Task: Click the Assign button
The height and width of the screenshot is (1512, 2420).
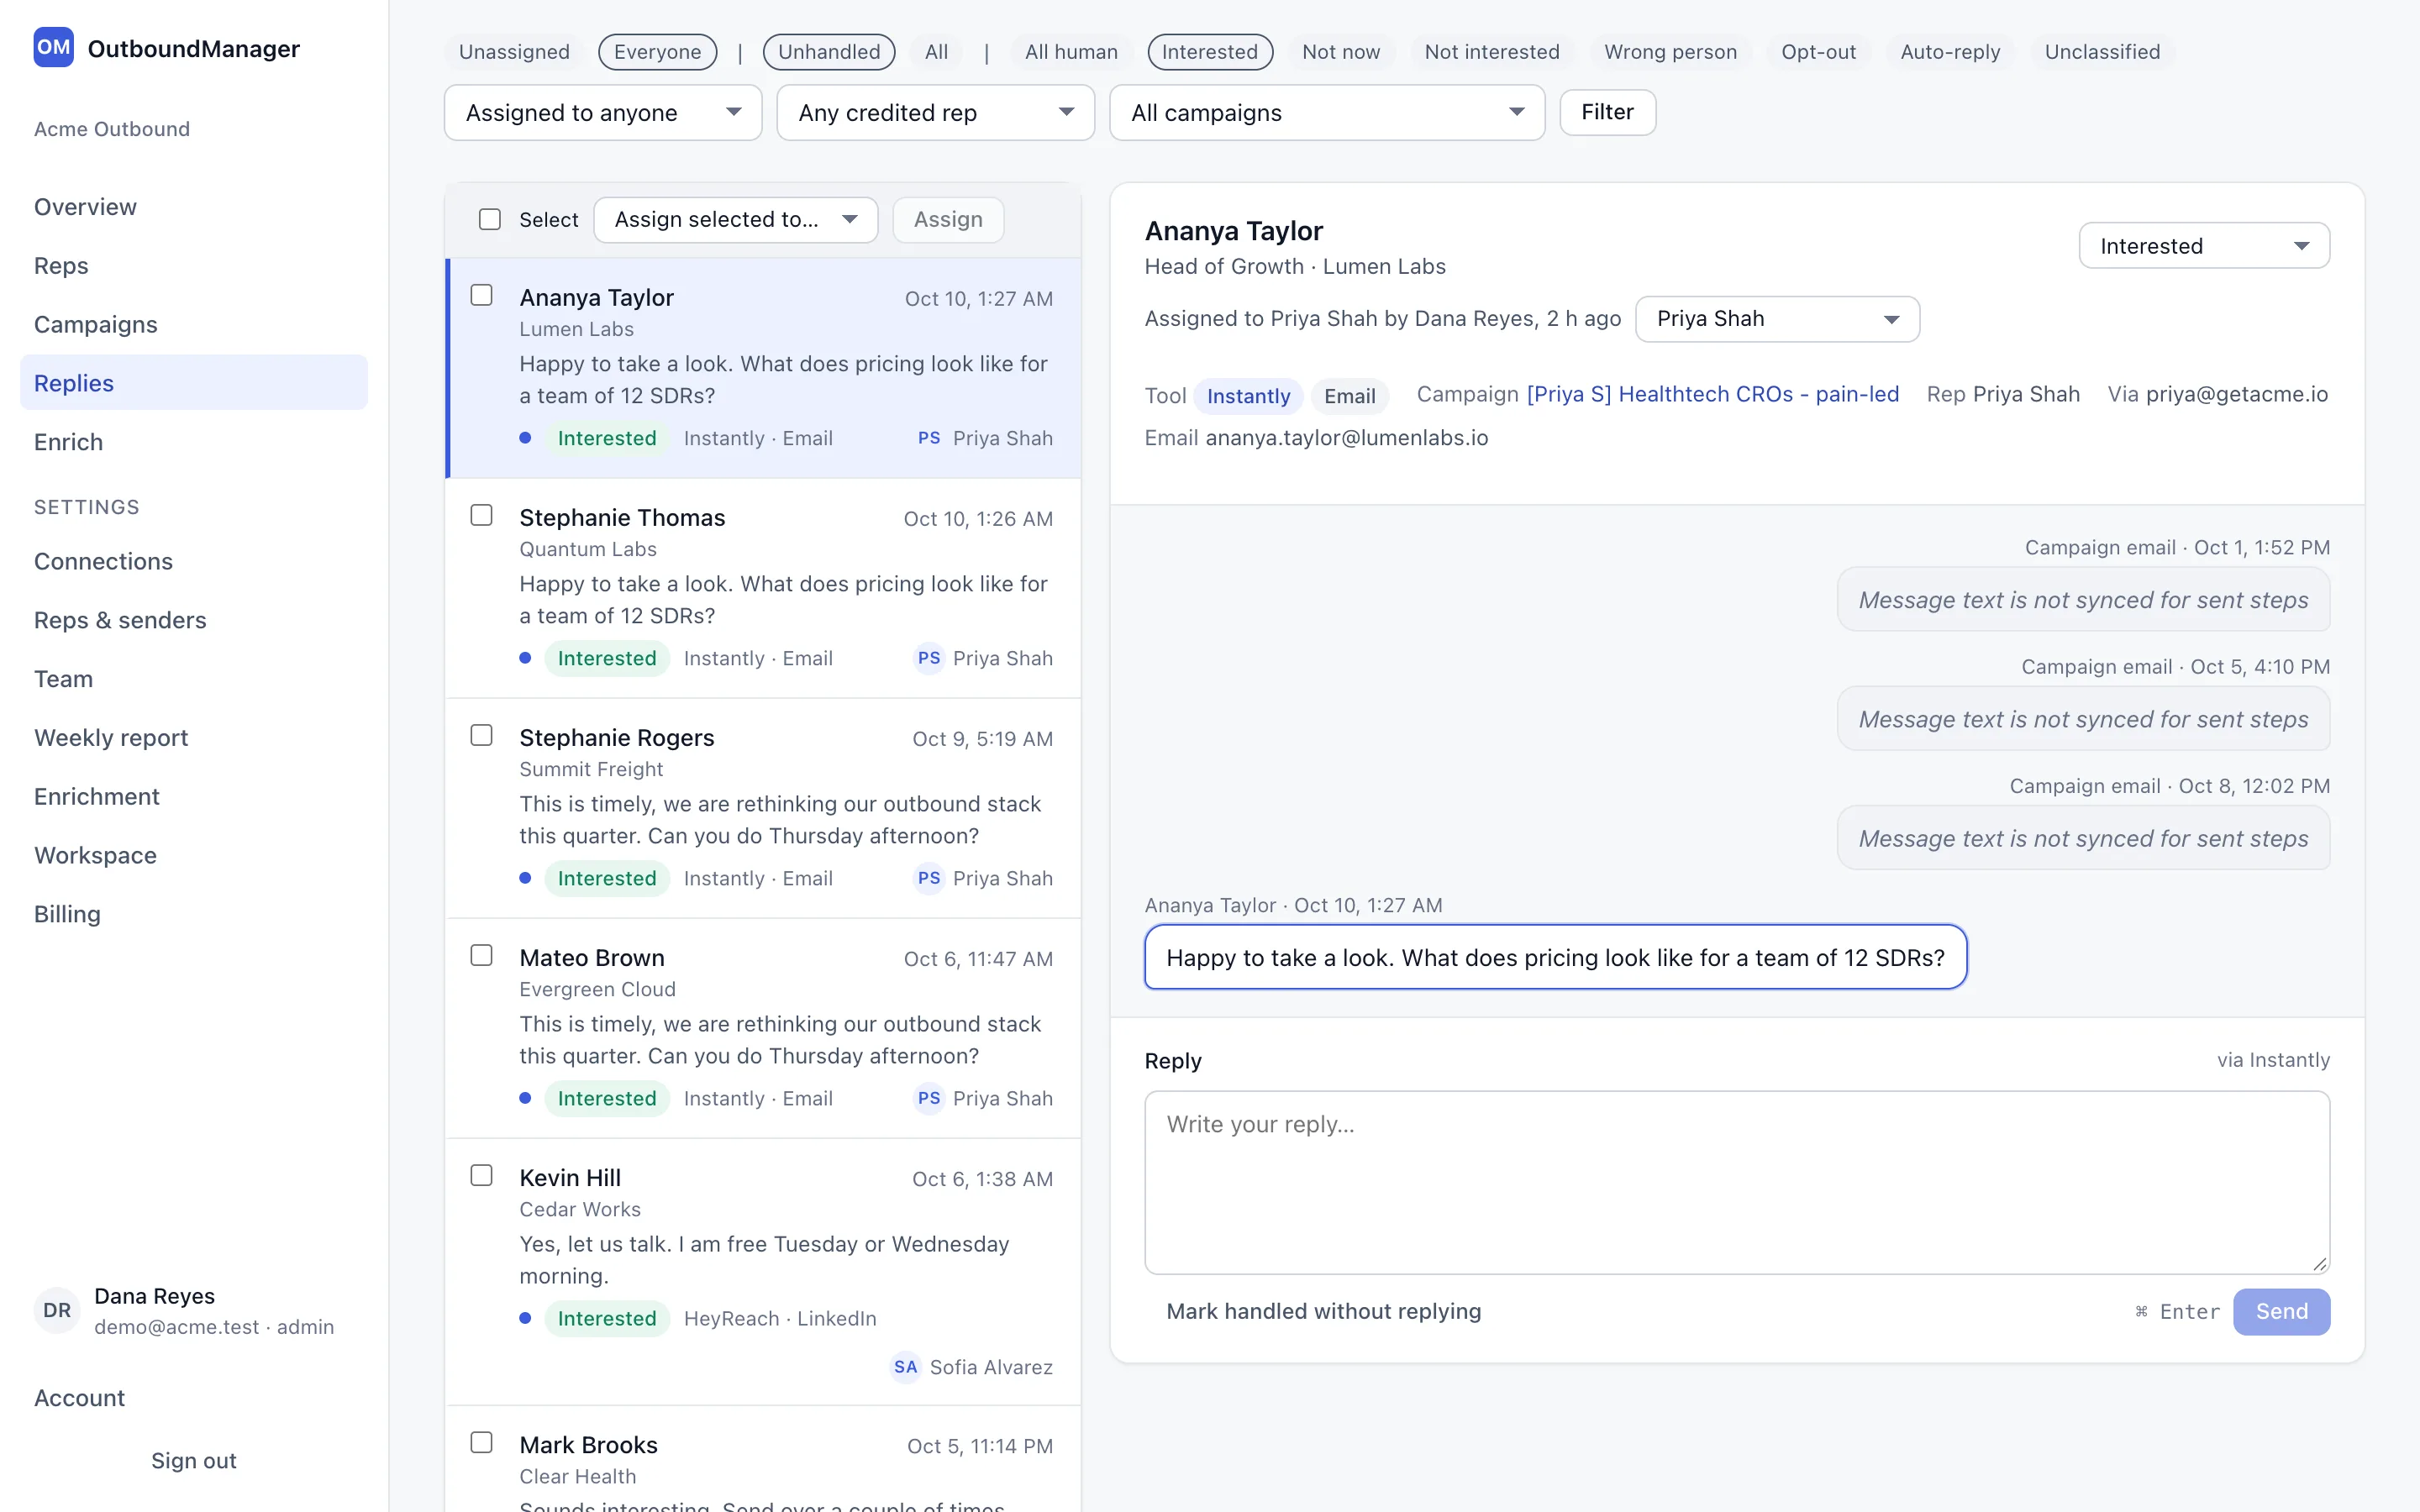Action: point(947,219)
